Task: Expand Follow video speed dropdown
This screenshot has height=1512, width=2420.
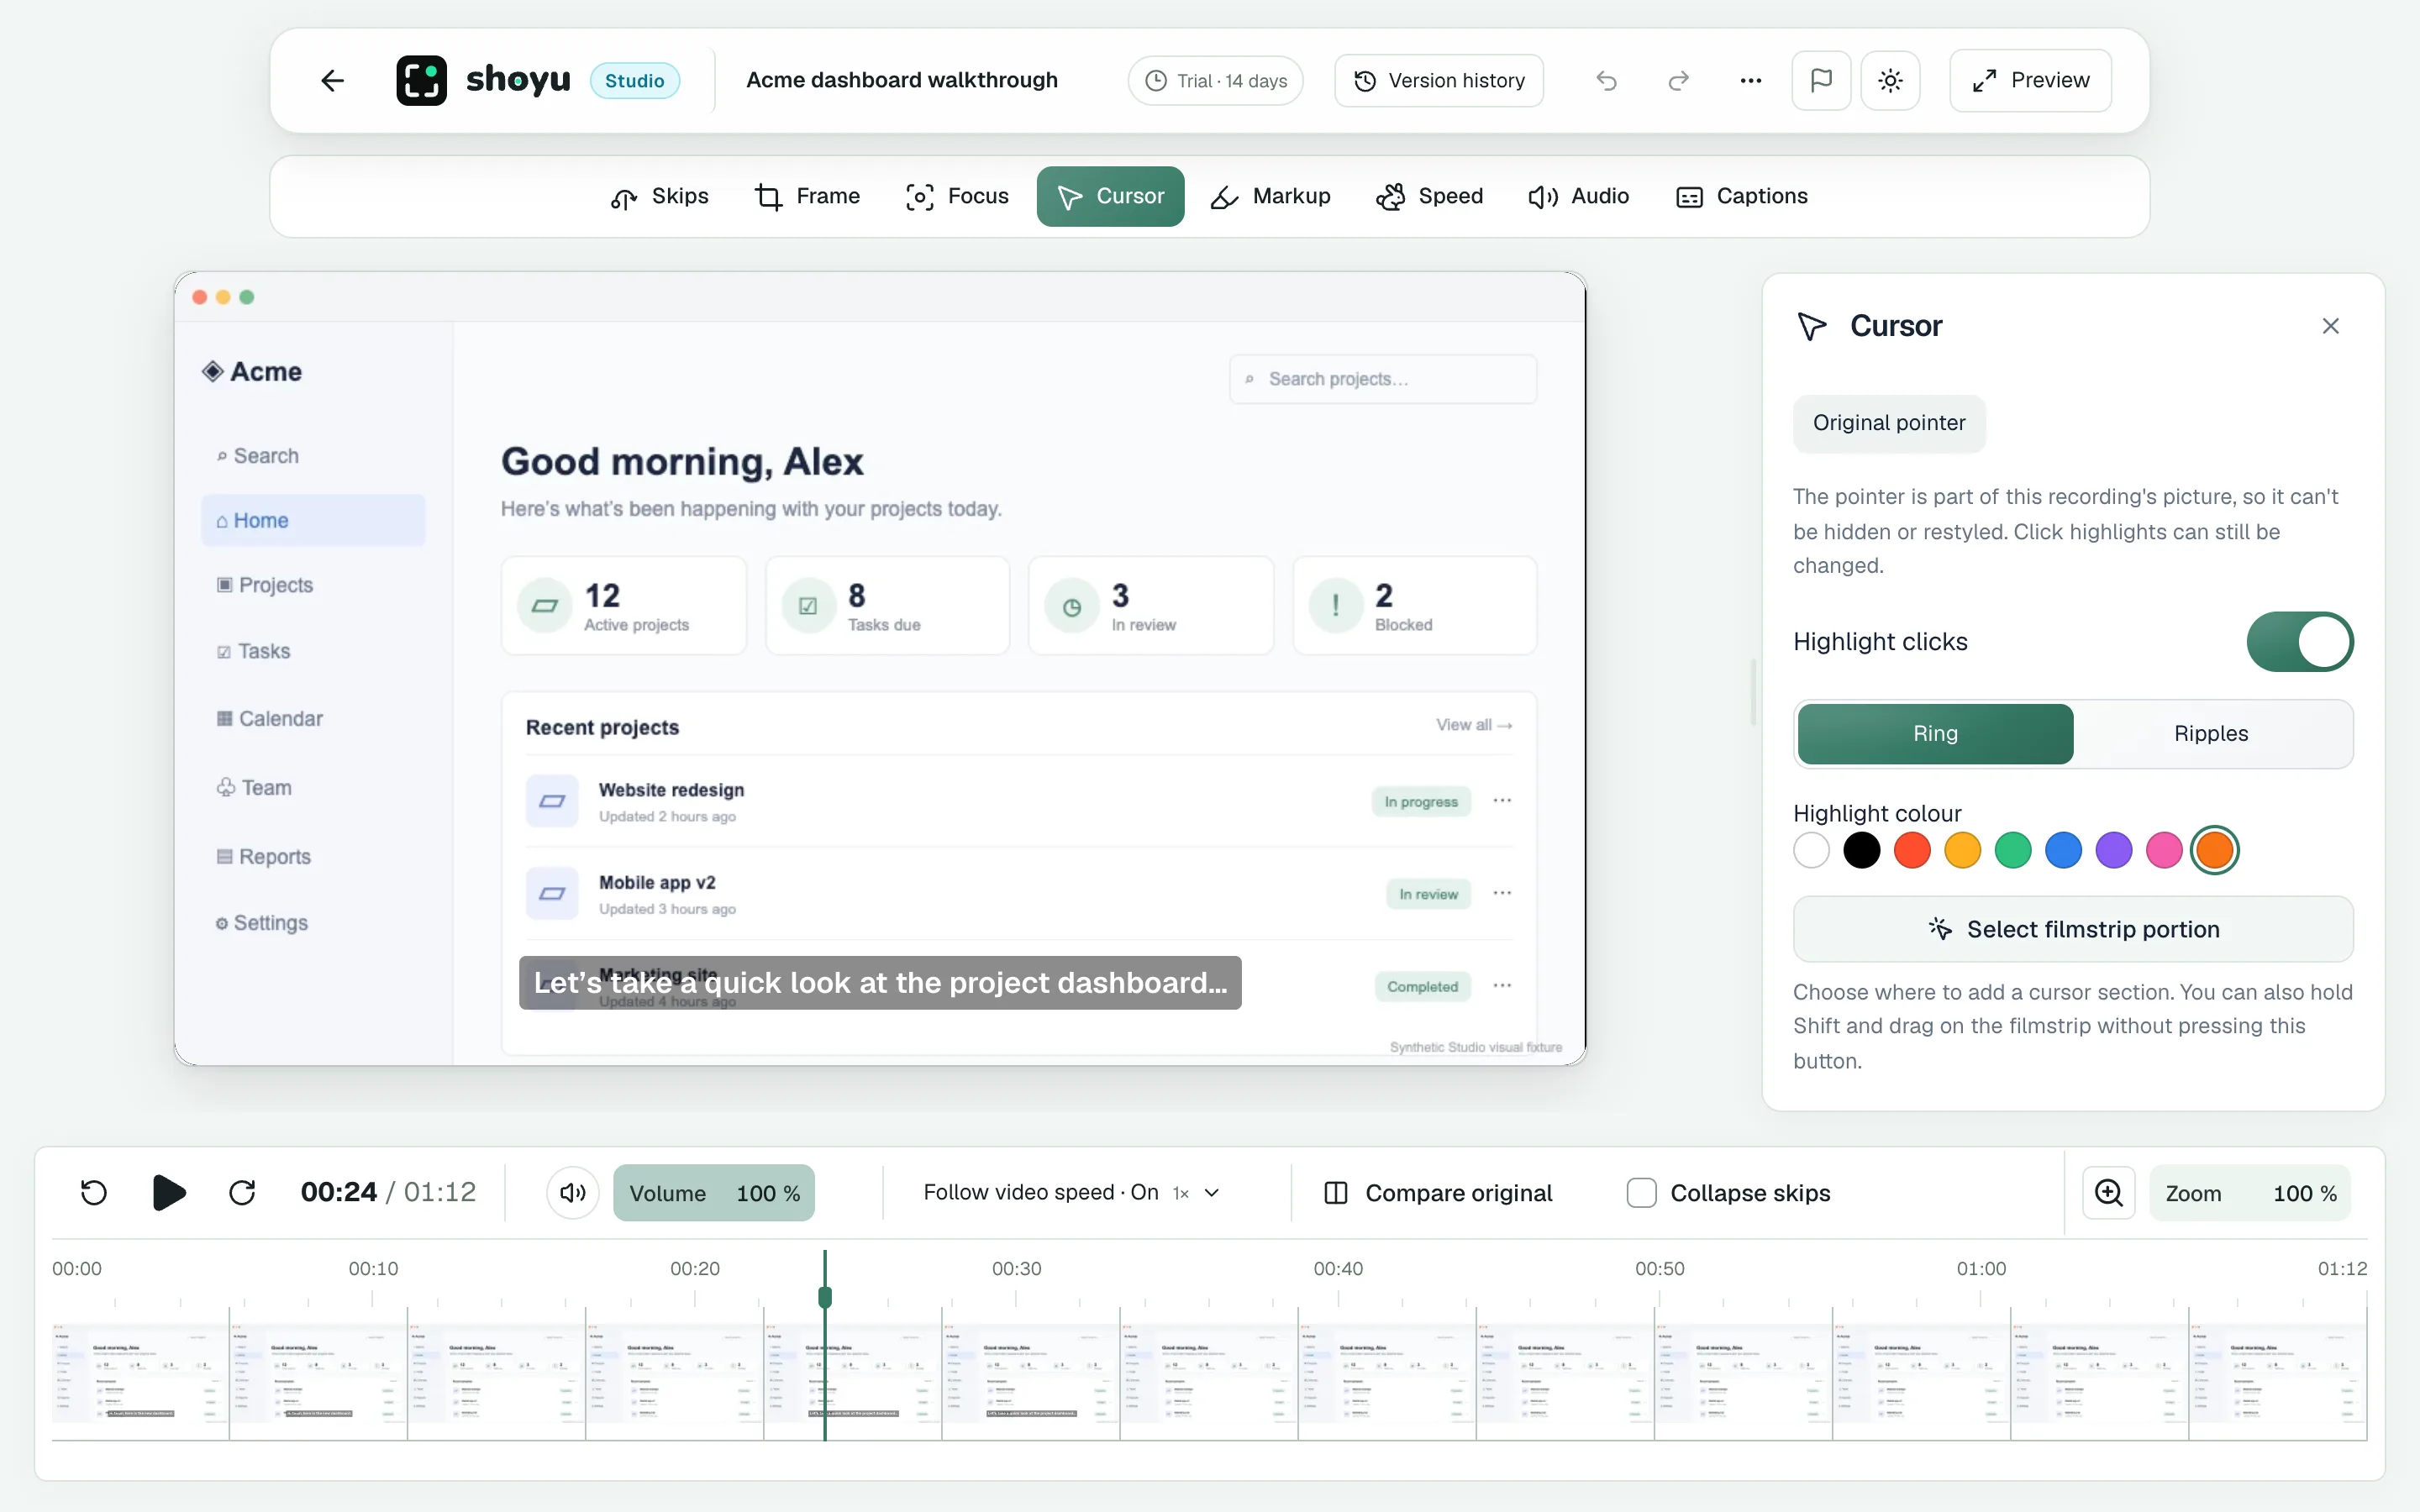Action: 1072,1192
